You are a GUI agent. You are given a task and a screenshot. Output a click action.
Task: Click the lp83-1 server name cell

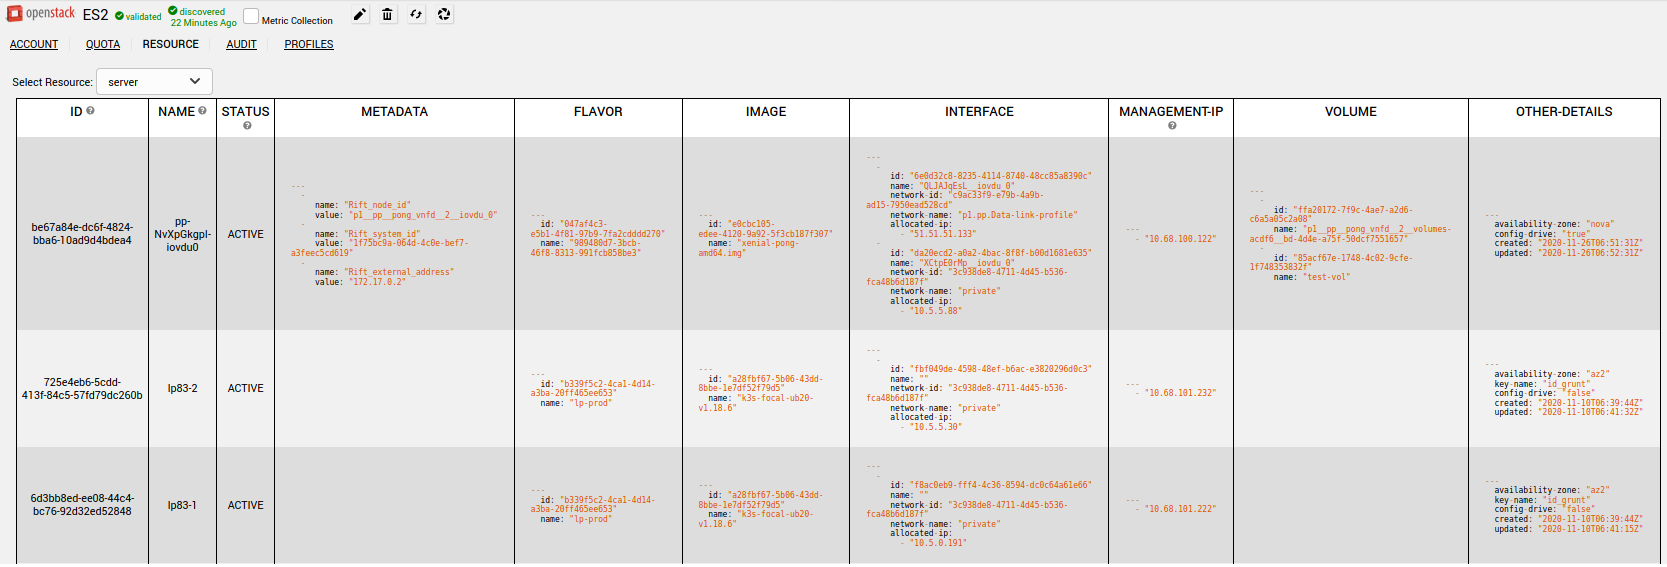(x=182, y=505)
